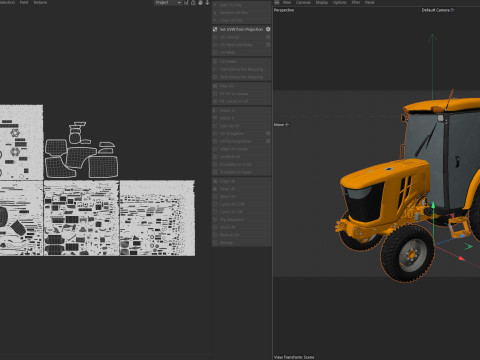Click the Remove UV Pins command

point(242,13)
